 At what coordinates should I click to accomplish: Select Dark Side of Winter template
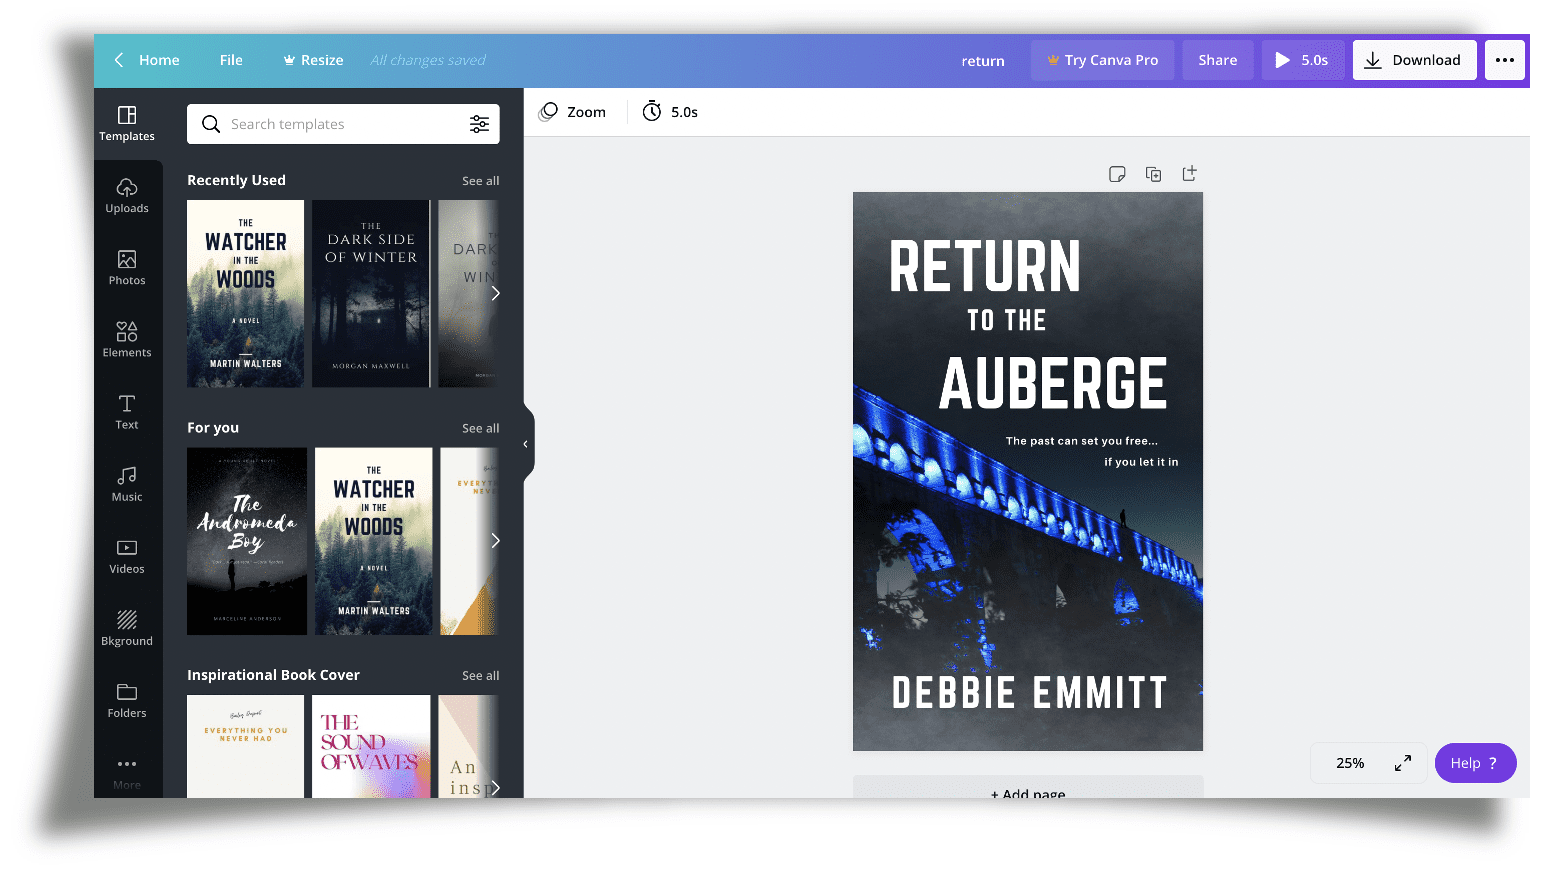371,294
